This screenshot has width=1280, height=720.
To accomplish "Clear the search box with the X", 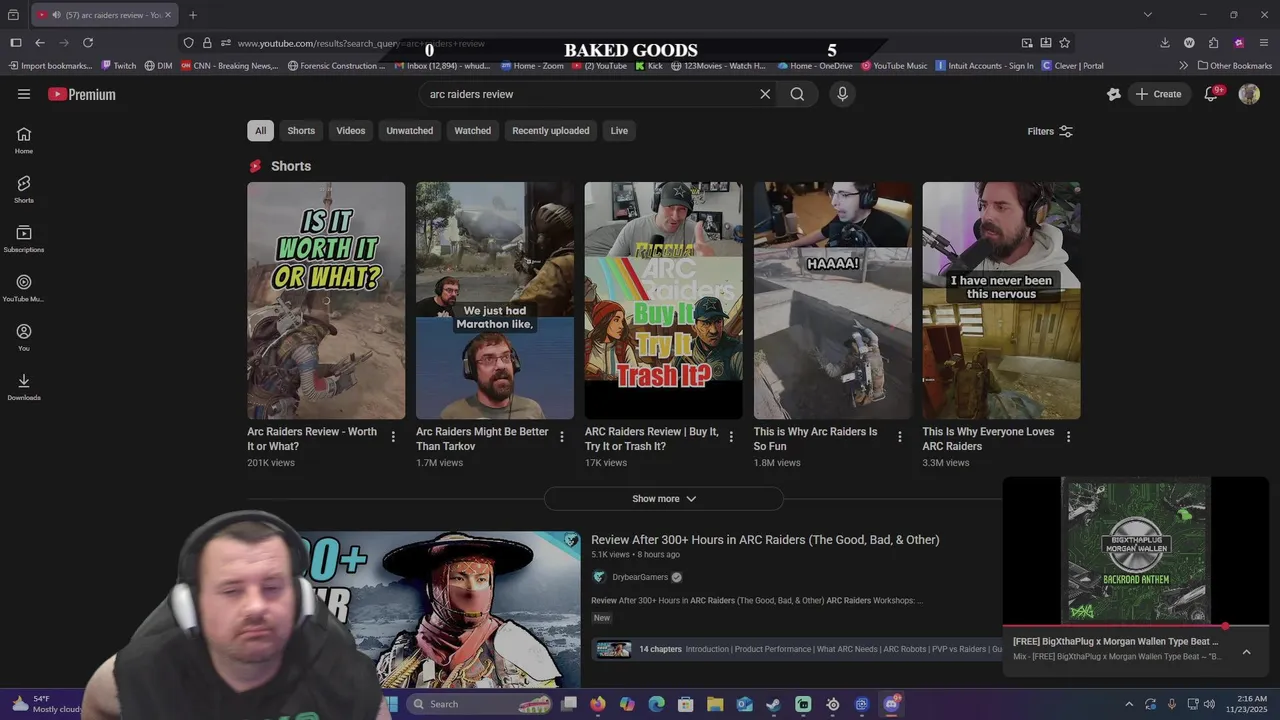I will 765,94.
